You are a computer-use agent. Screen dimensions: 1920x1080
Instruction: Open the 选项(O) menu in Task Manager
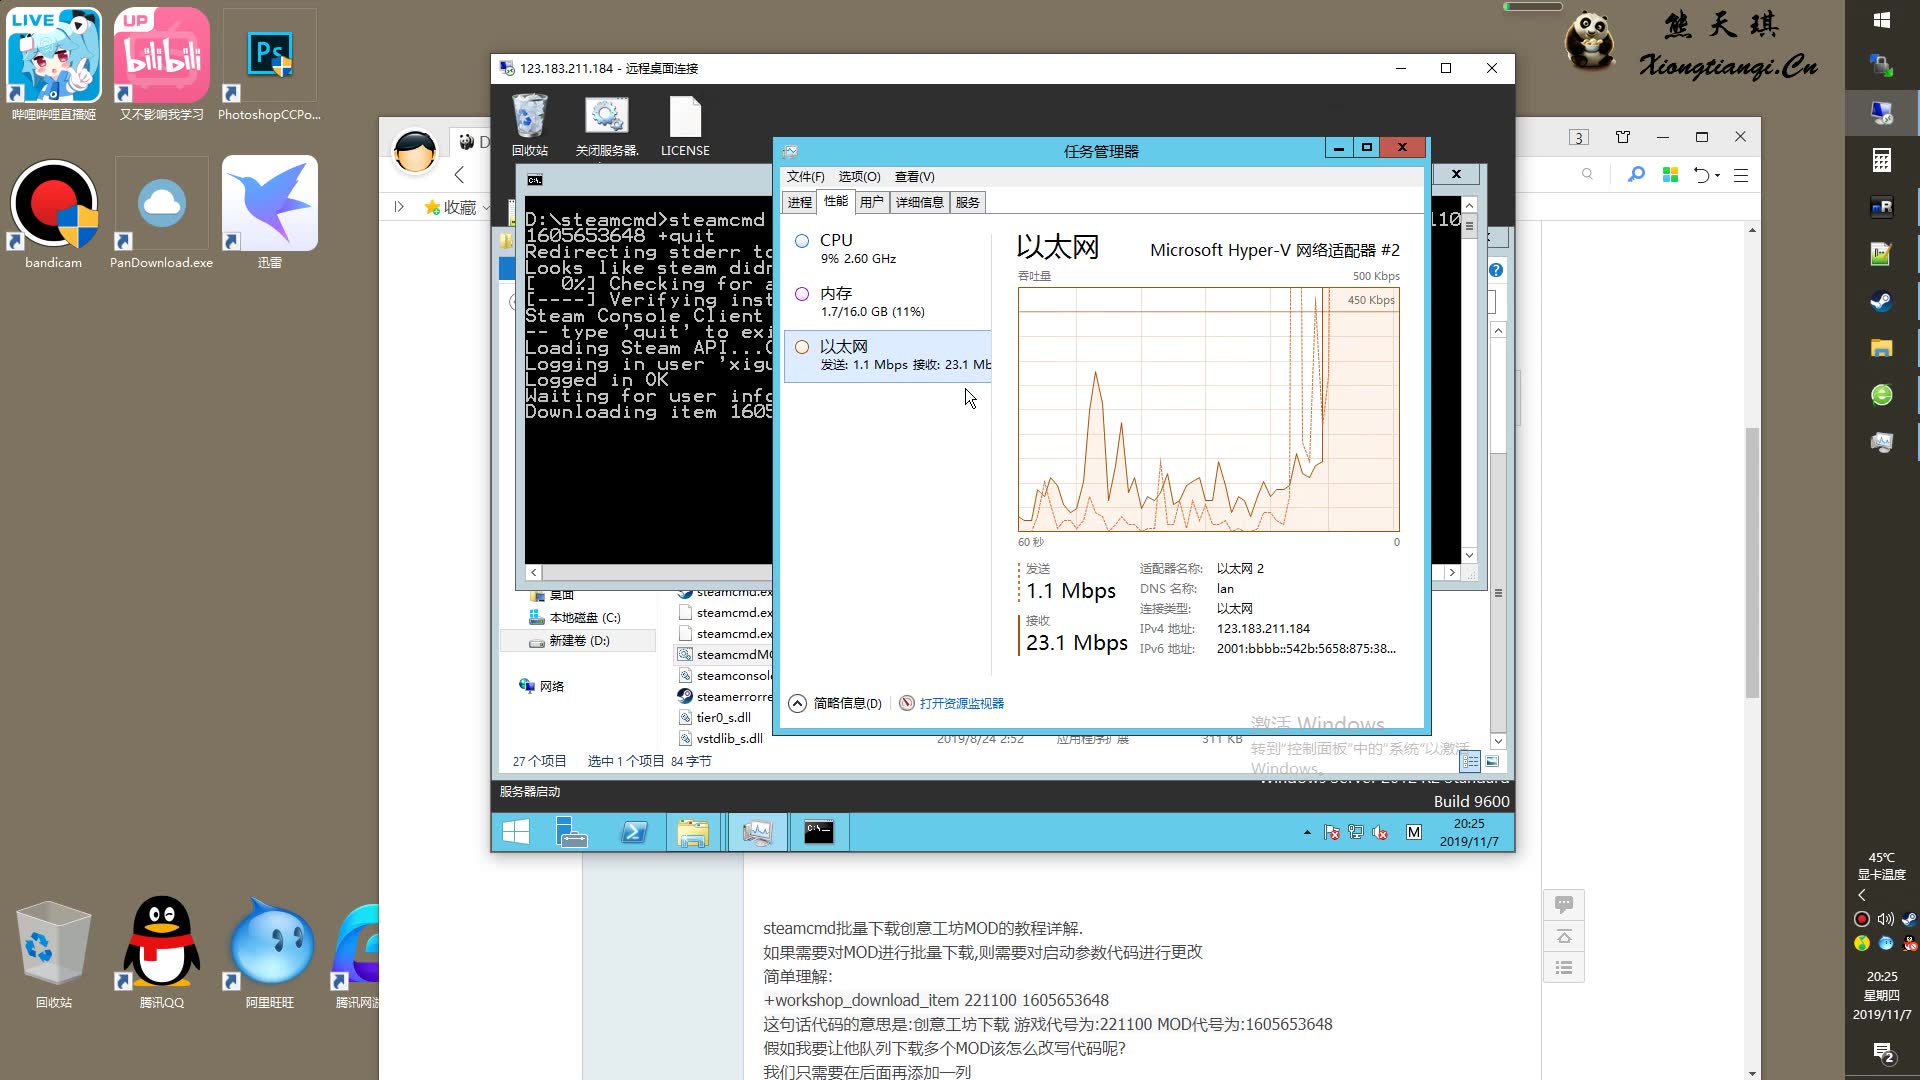click(x=859, y=176)
